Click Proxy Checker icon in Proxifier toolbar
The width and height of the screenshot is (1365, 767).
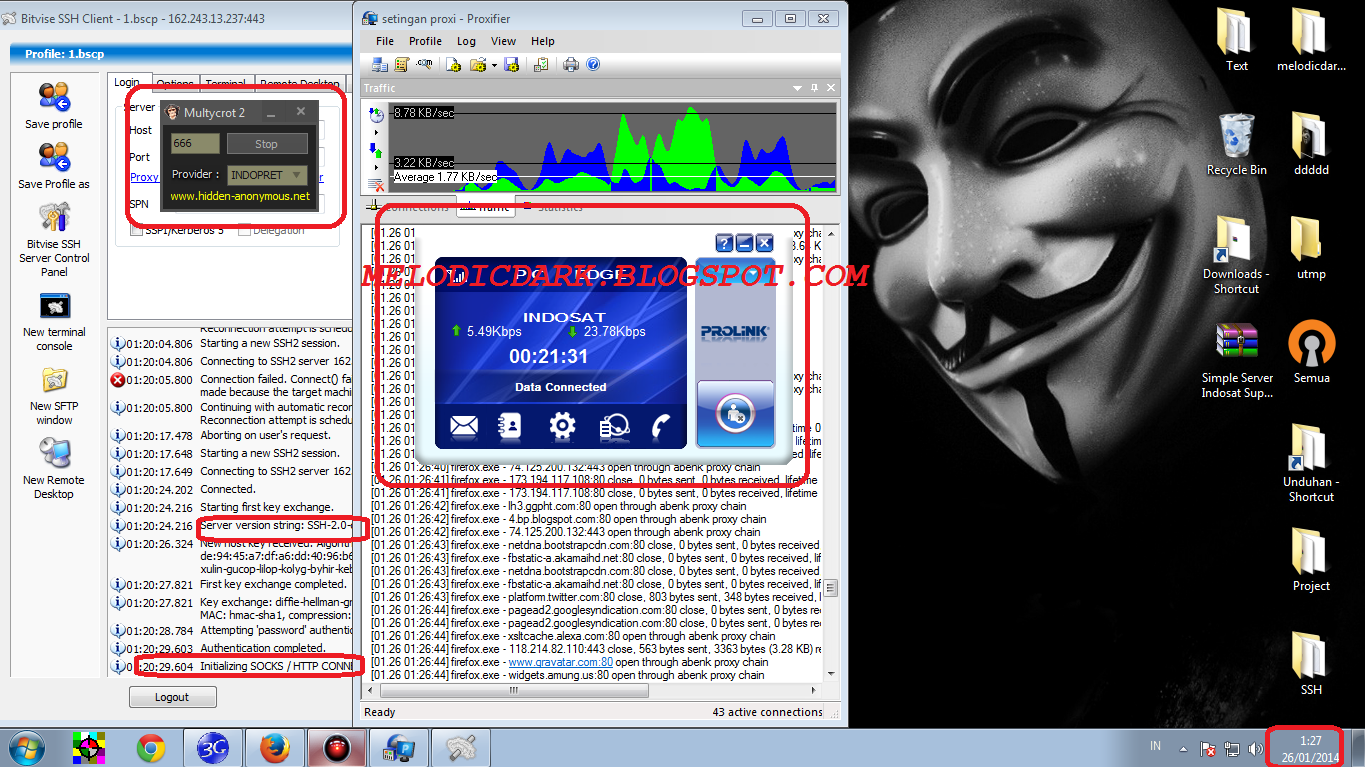click(541, 64)
